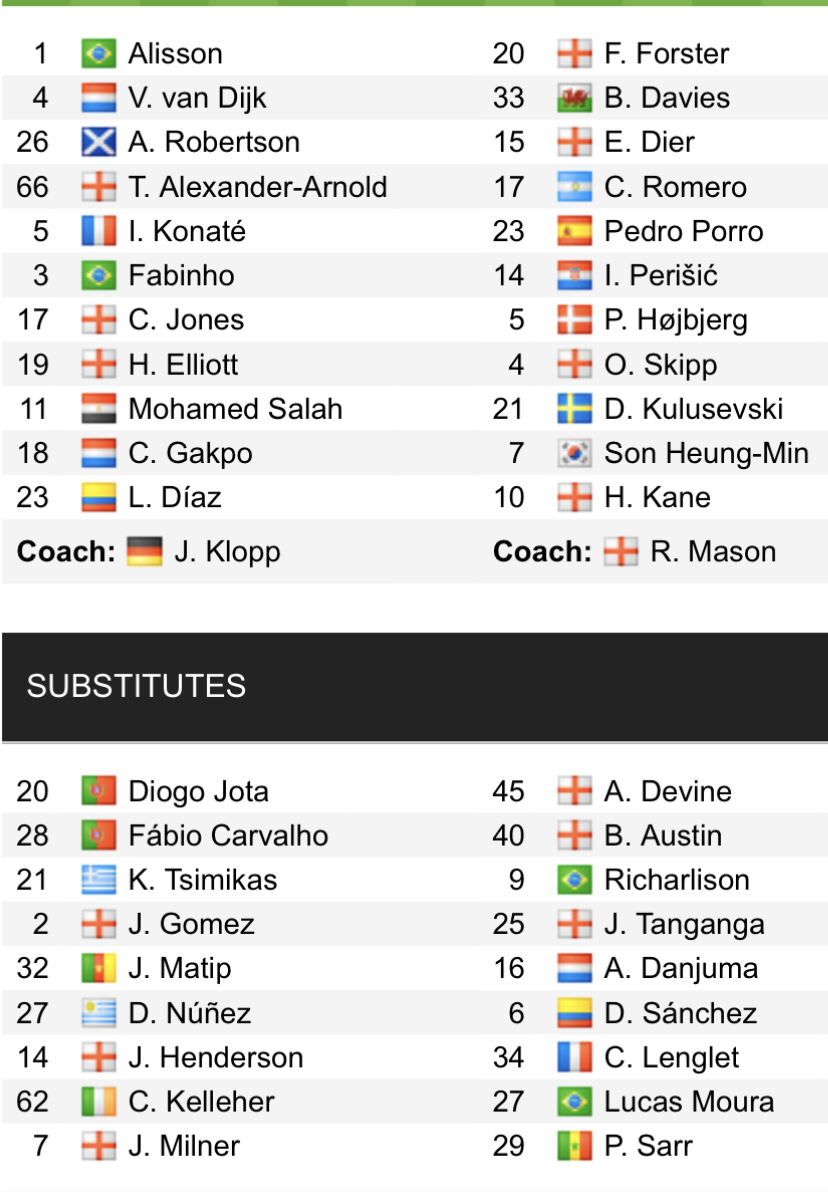Click the Ireland flag beside C. Kelleher

[x=98, y=1102]
